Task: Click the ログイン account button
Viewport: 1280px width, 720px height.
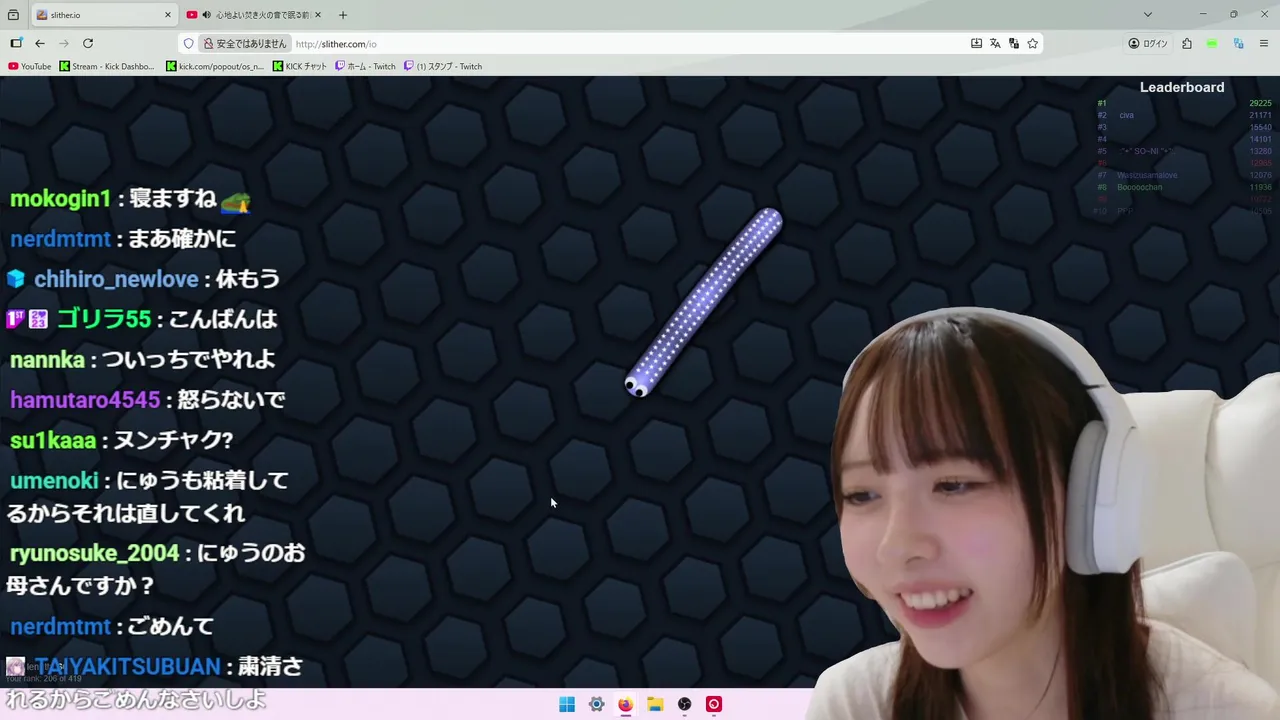Action: pos(1148,43)
